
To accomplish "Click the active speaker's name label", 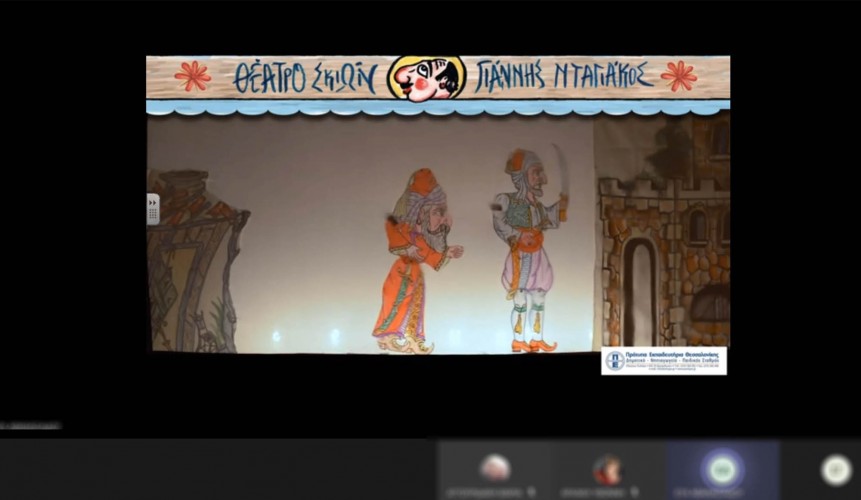I will 710,492.
